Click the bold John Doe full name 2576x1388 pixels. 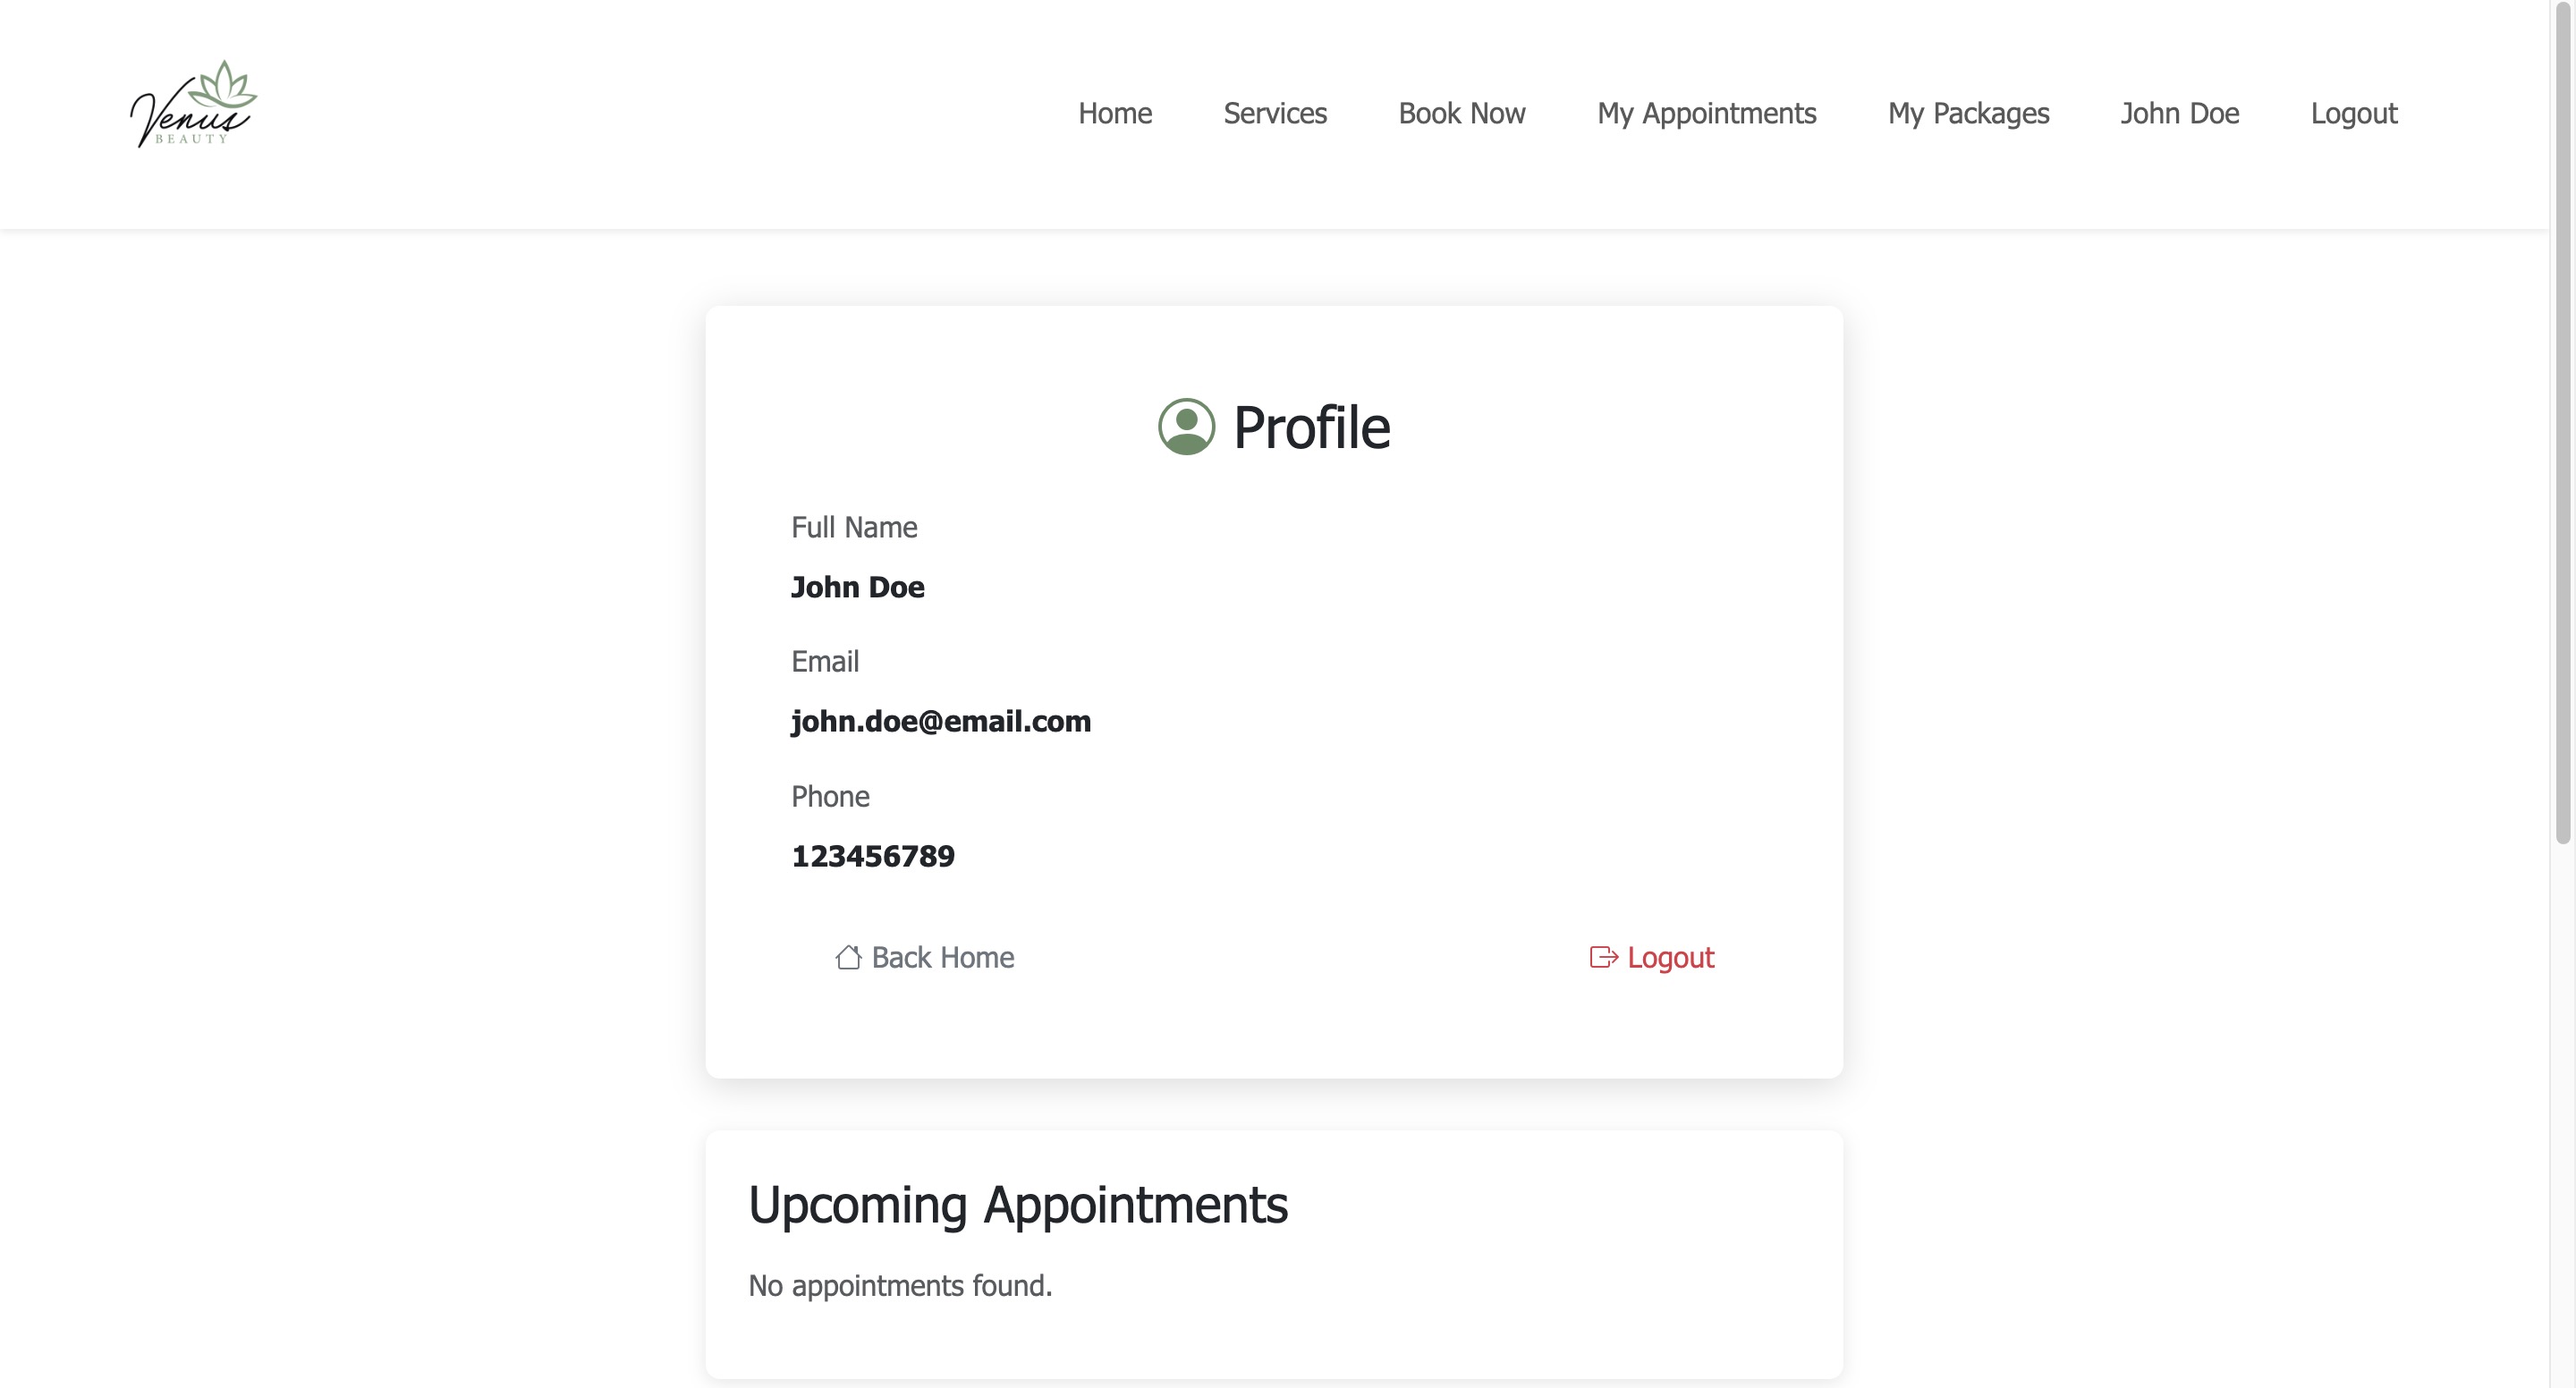857,587
